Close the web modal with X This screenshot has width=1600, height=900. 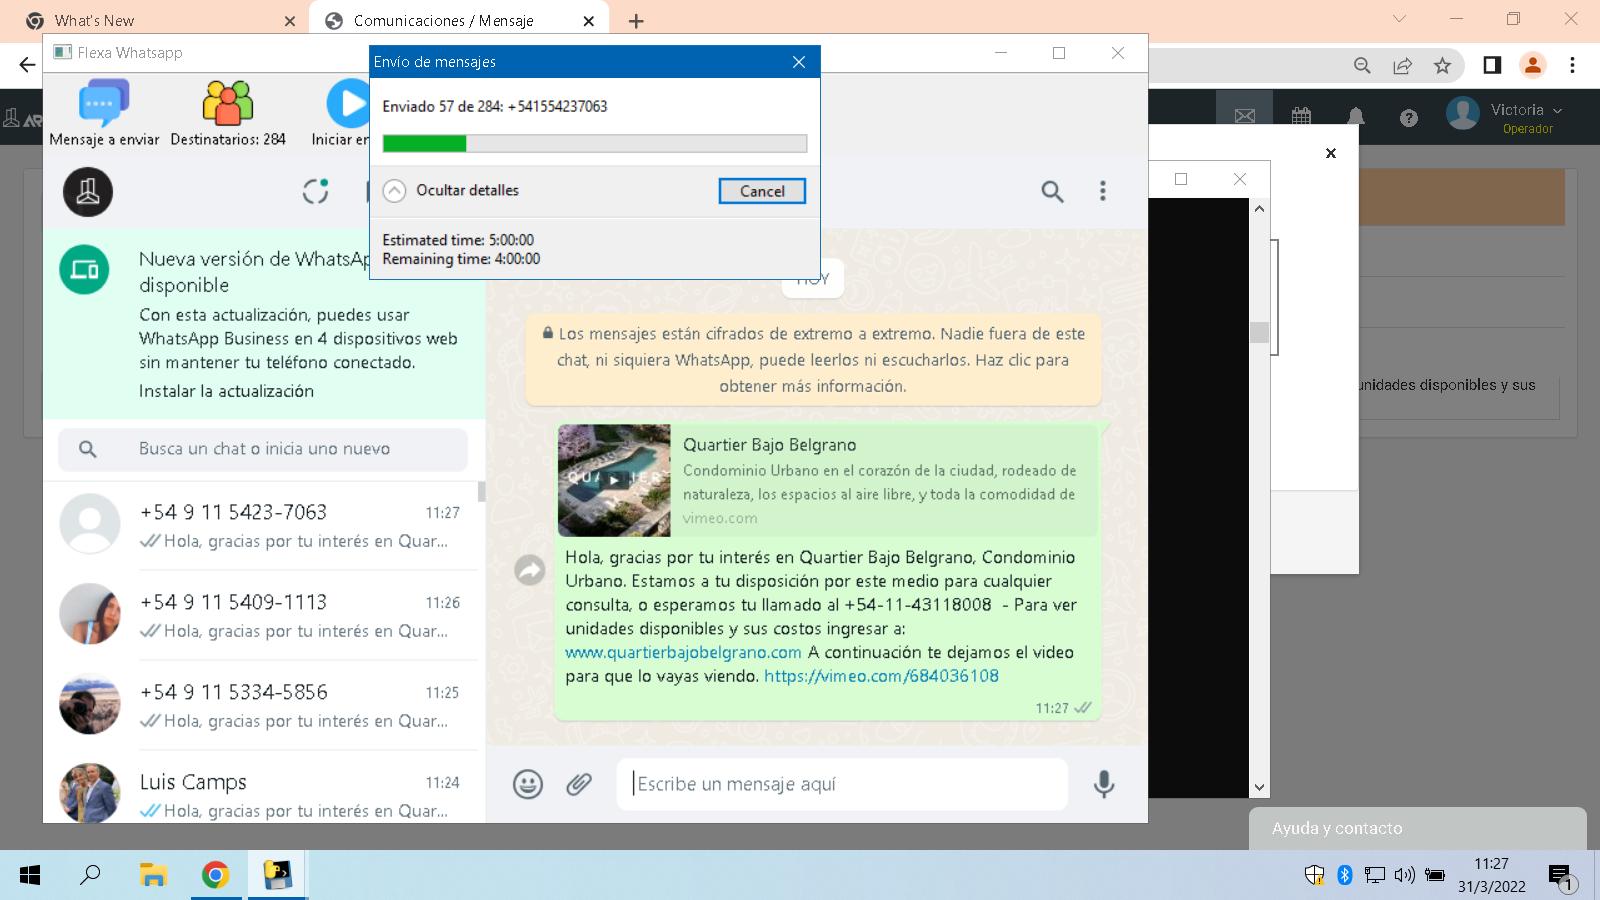tap(1330, 153)
